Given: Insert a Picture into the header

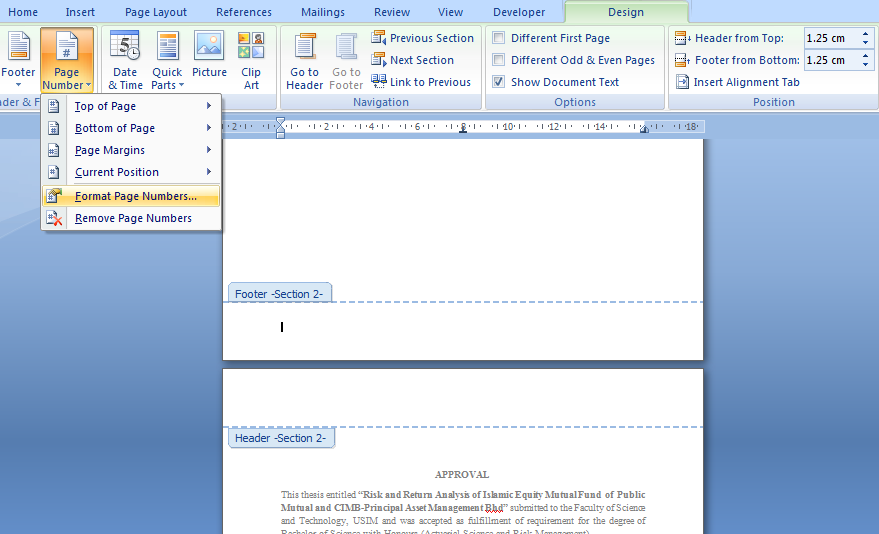Looking at the screenshot, I should (x=209, y=54).
